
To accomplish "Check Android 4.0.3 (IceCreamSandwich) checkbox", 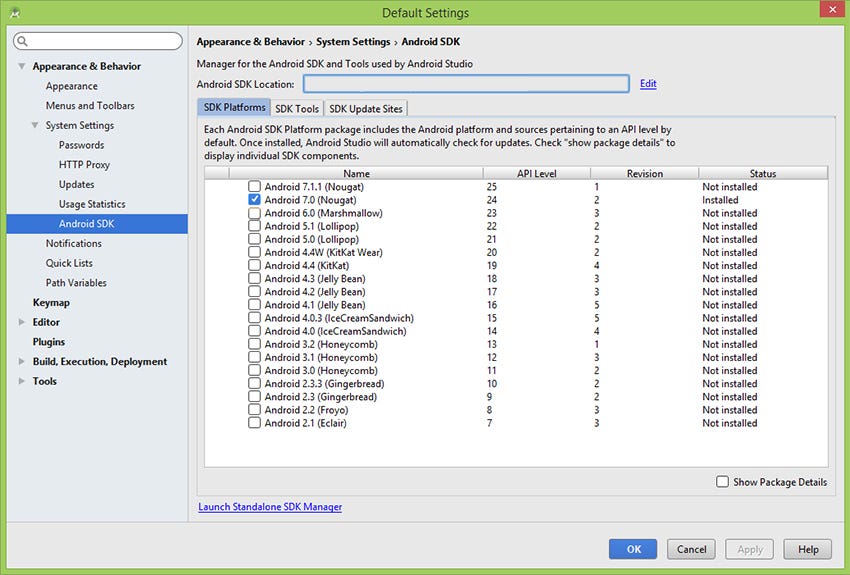I will (x=254, y=318).
